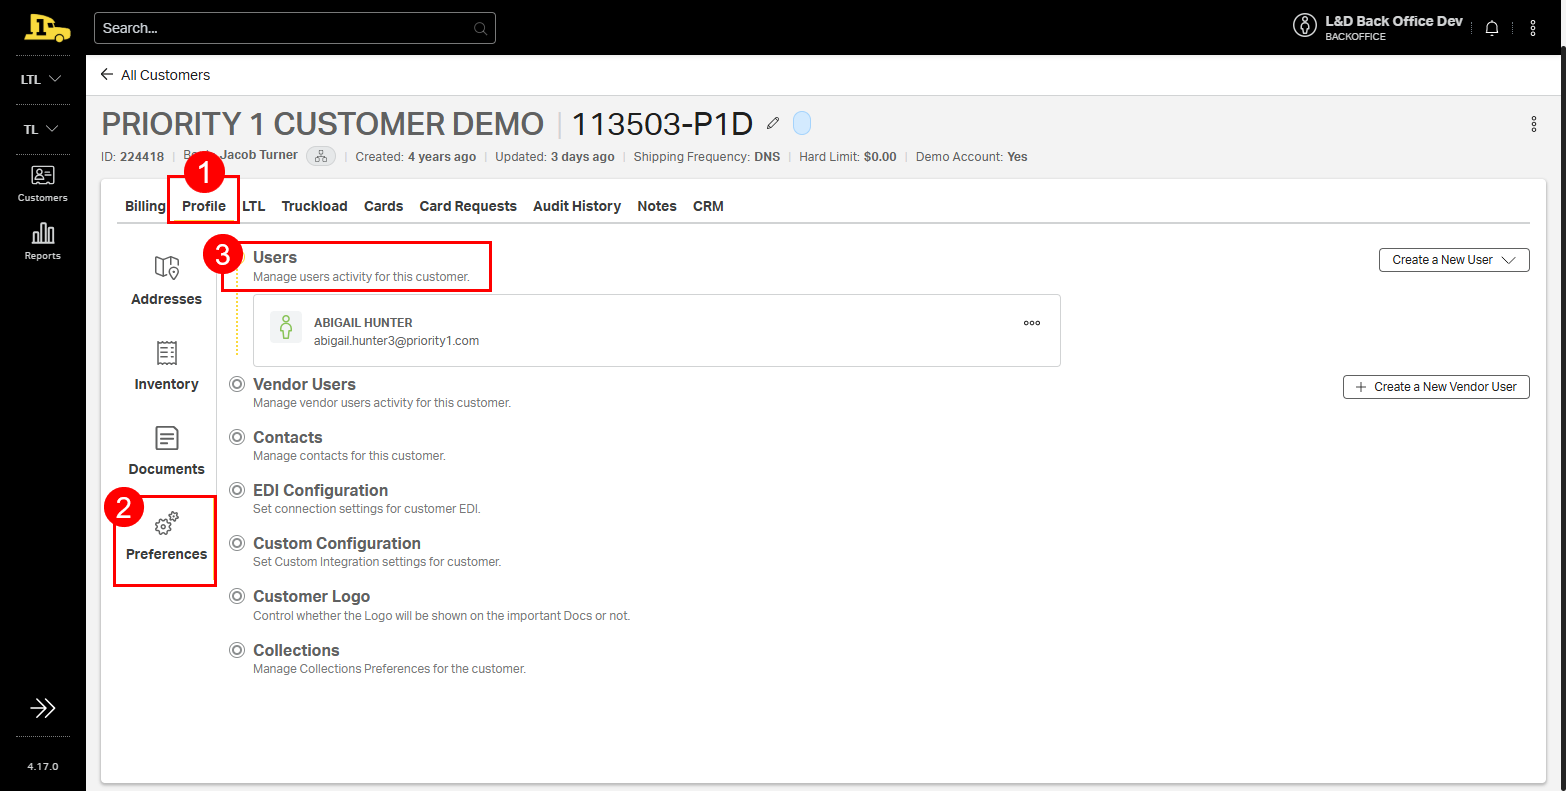Expand the sidebar with the double-arrow icon
1566x791 pixels.
coord(43,709)
